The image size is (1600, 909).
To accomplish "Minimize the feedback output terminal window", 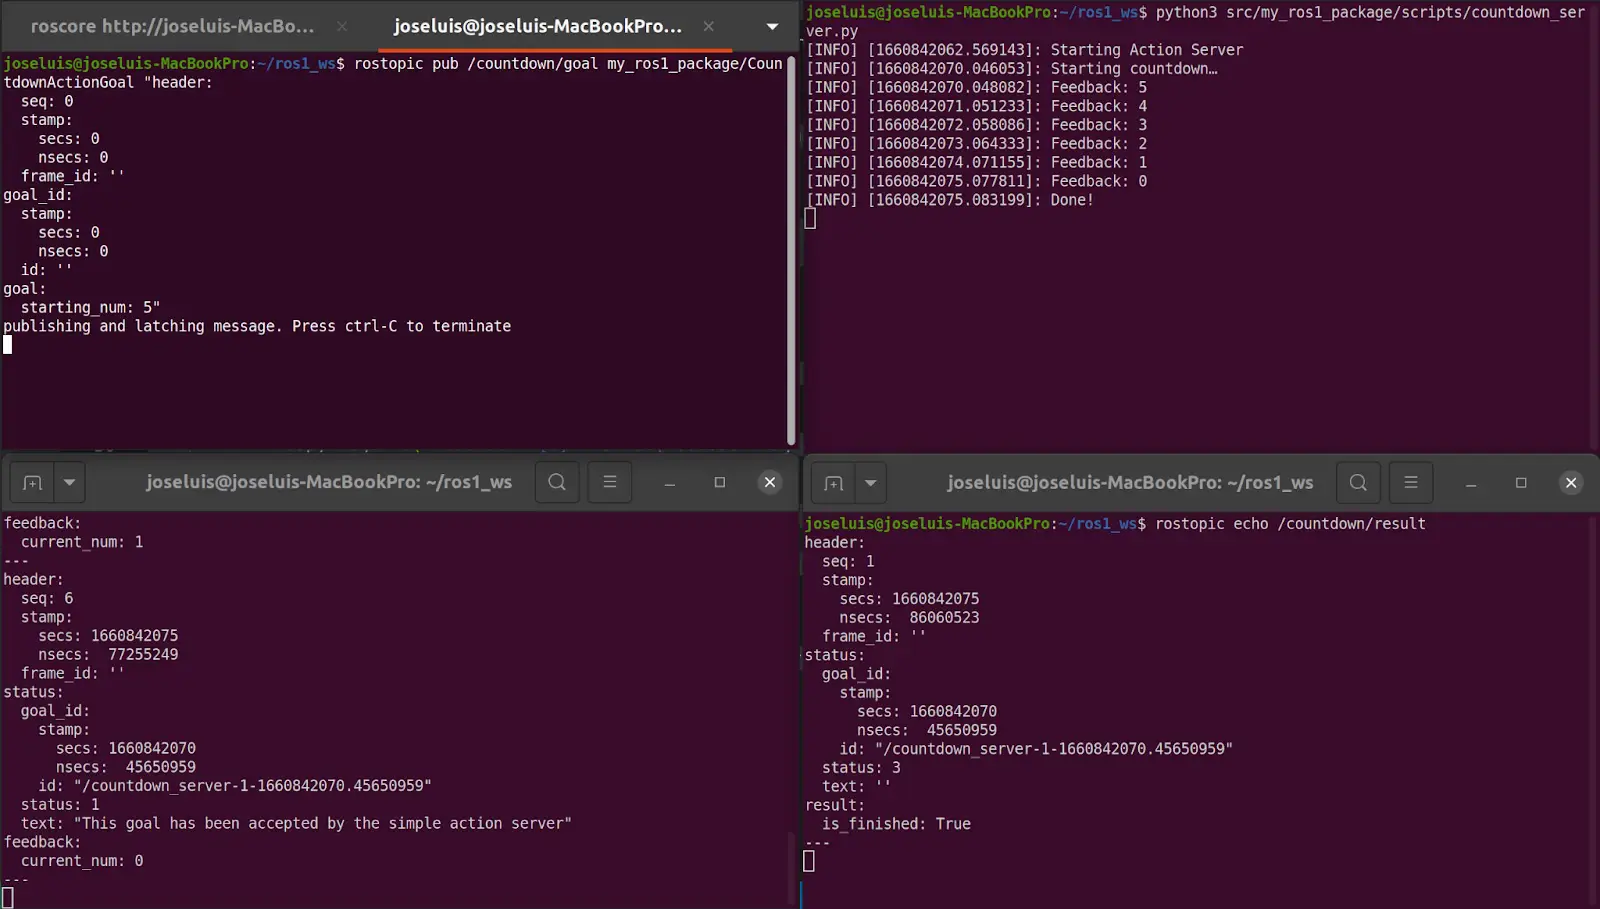I will coord(670,483).
